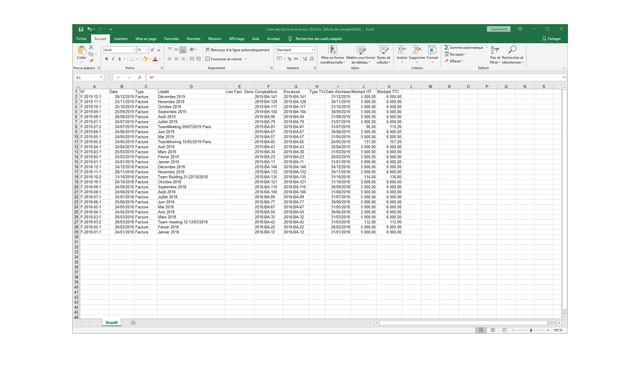Apply the thousands separator style

pyautogui.click(x=296, y=59)
